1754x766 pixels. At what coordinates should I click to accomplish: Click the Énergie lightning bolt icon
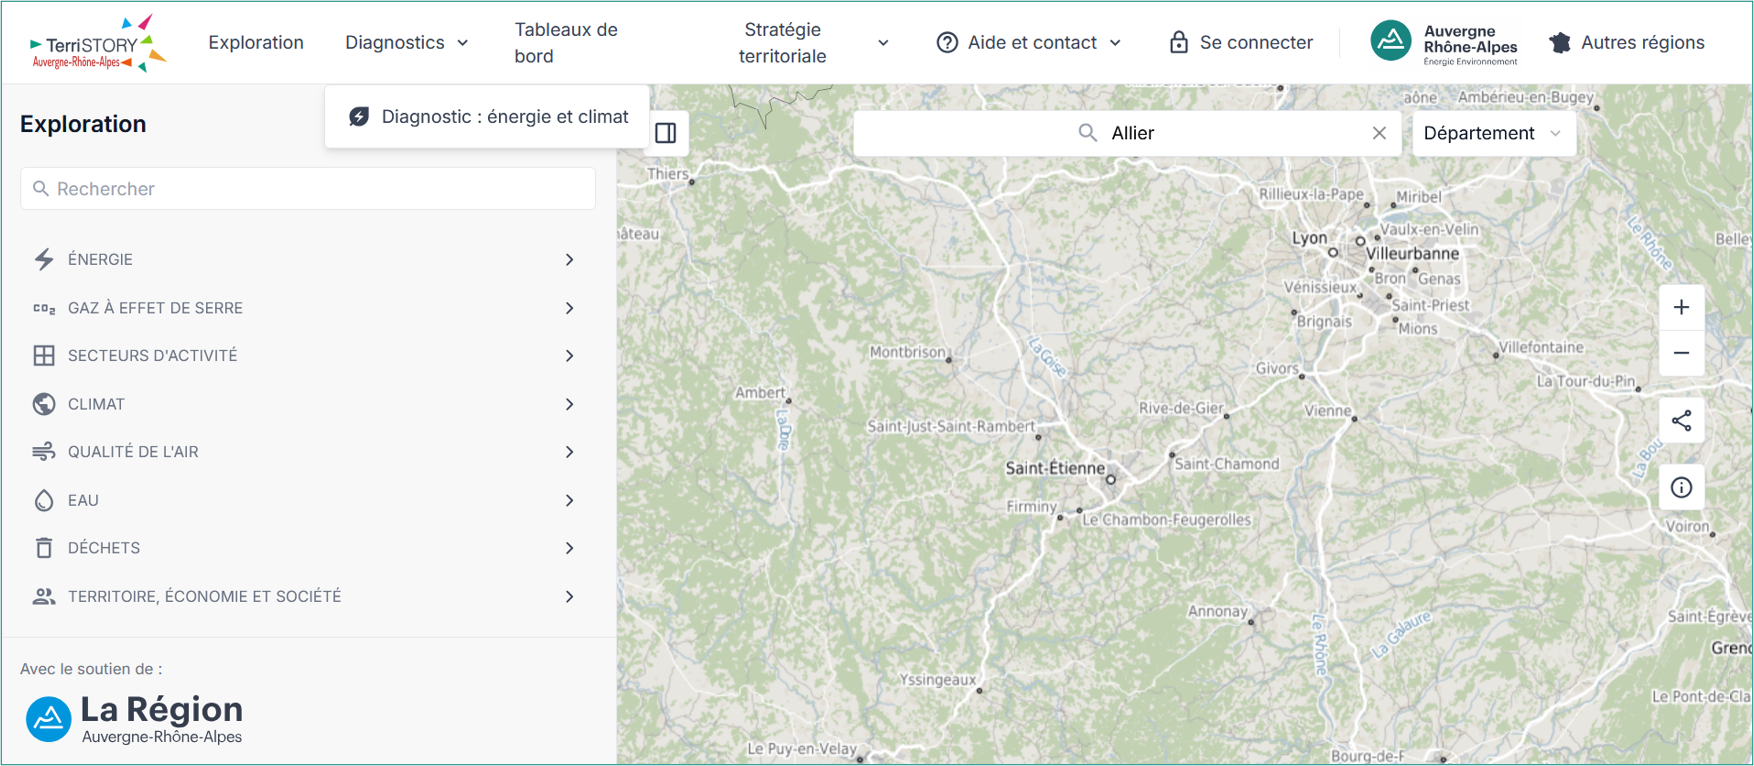click(x=43, y=260)
